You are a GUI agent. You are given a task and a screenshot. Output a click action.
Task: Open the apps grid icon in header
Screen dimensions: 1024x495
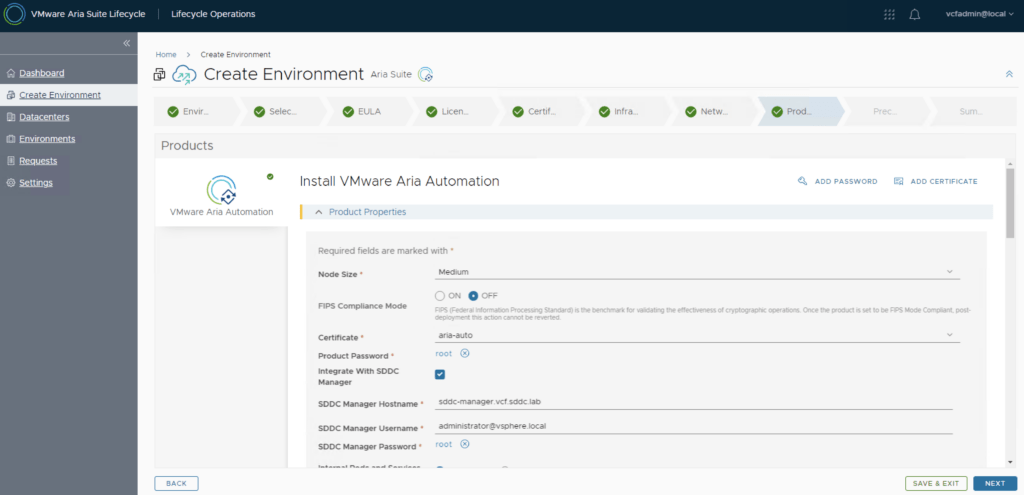click(890, 14)
